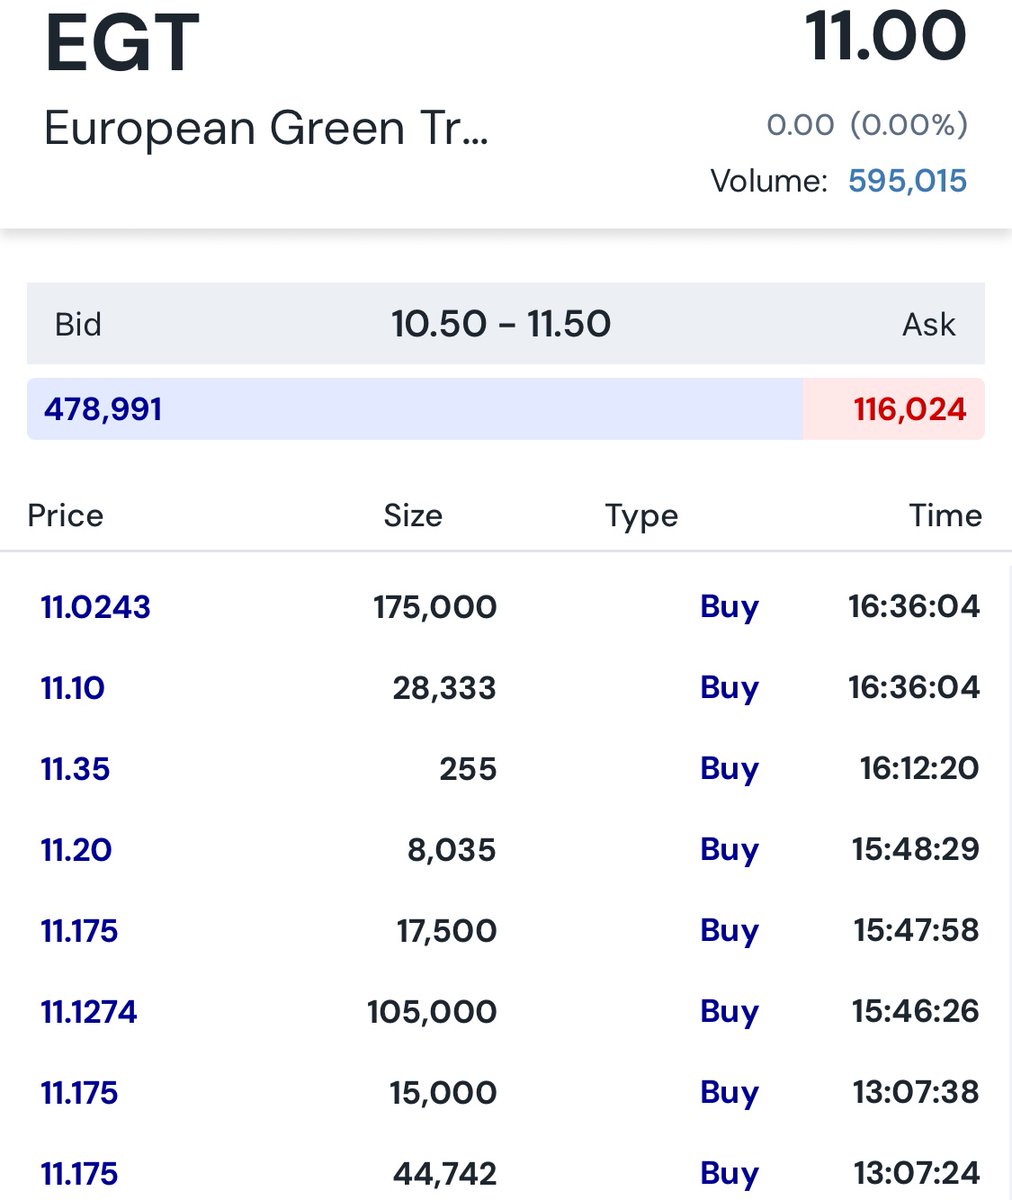Open the 11.20 trade at 15:48:29
This screenshot has width=1012, height=1200.
point(506,850)
